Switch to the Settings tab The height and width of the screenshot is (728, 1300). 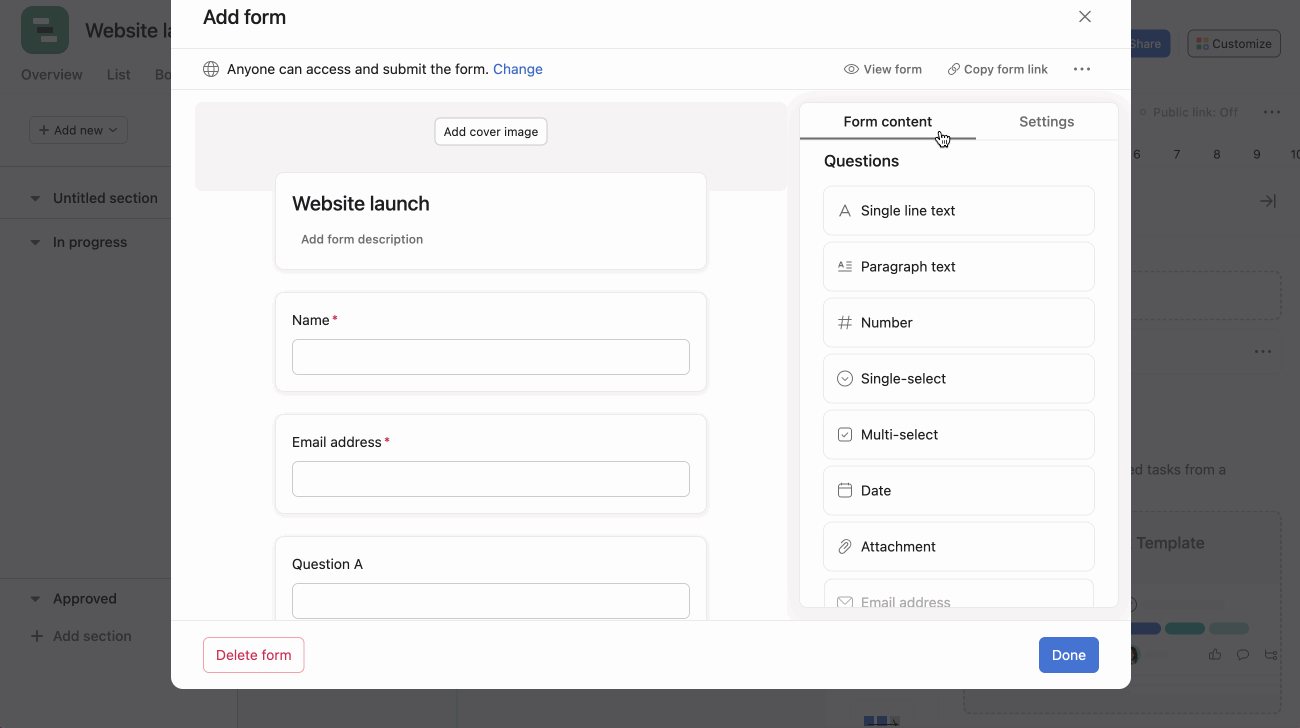click(1046, 122)
